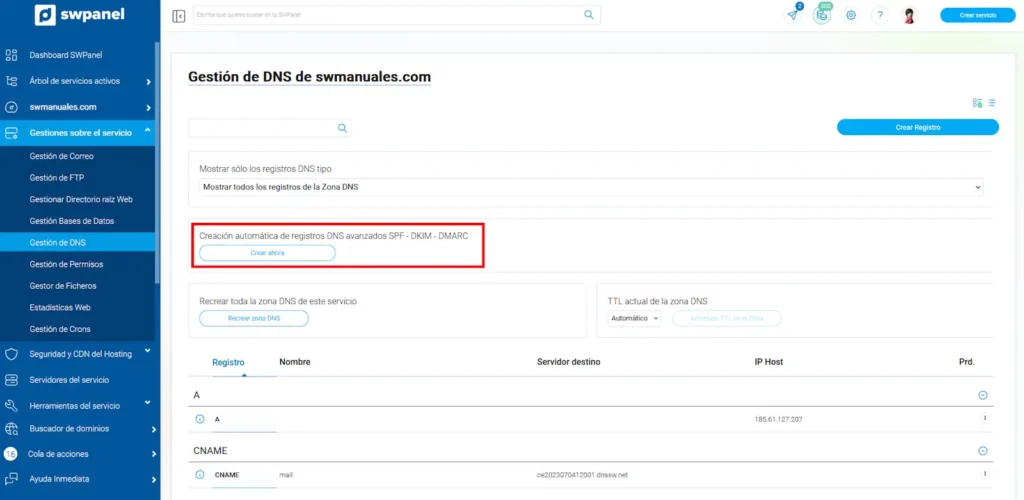The height and width of the screenshot is (500, 1024).
Task: Click the Recrear zona DNS button
Action: pyautogui.click(x=254, y=318)
